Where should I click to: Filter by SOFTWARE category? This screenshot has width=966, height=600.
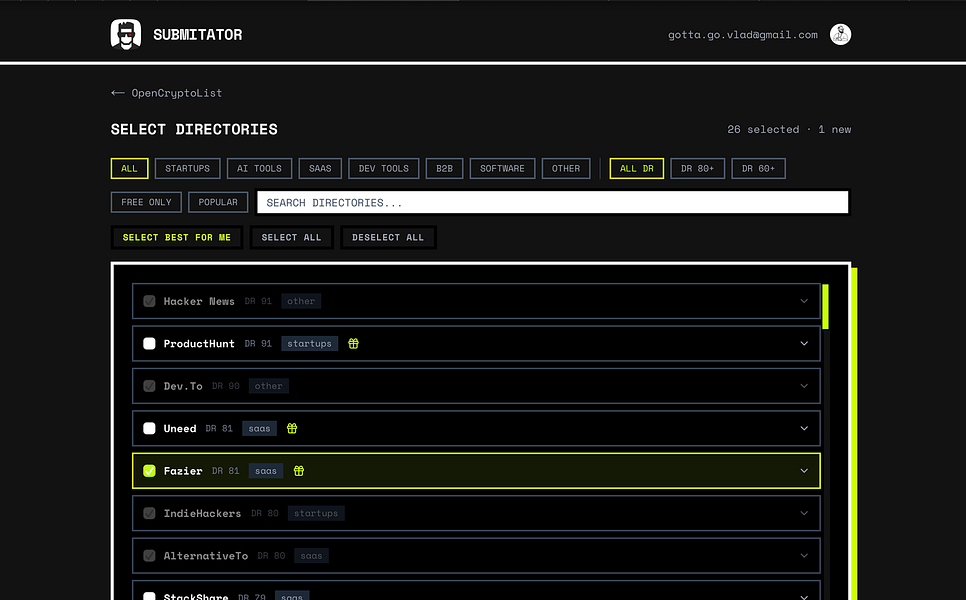coord(502,169)
